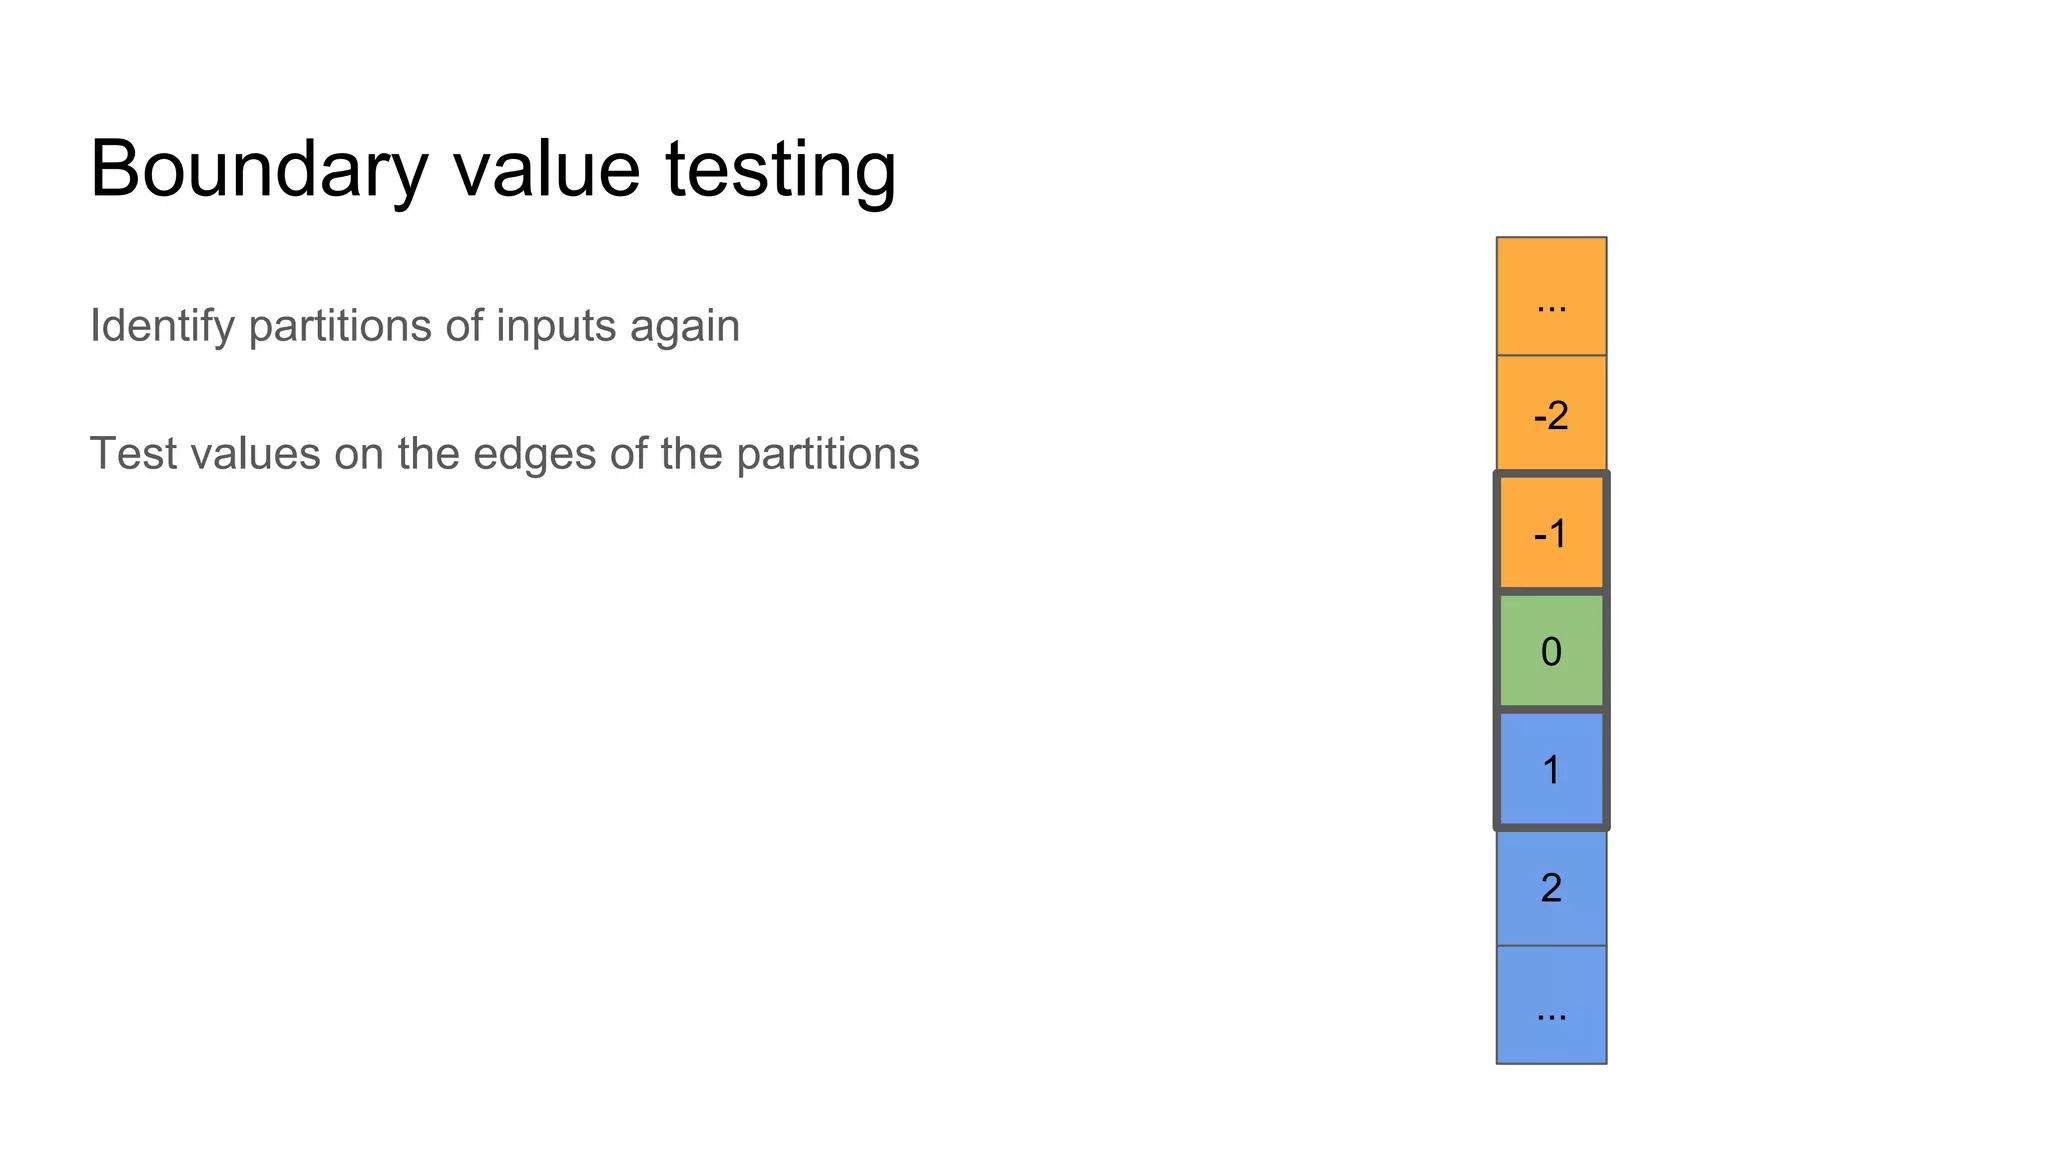The height and width of the screenshot is (1152, 2048).
Task: Click the blue box labeled 2
Action: (x=1551, y=887)
